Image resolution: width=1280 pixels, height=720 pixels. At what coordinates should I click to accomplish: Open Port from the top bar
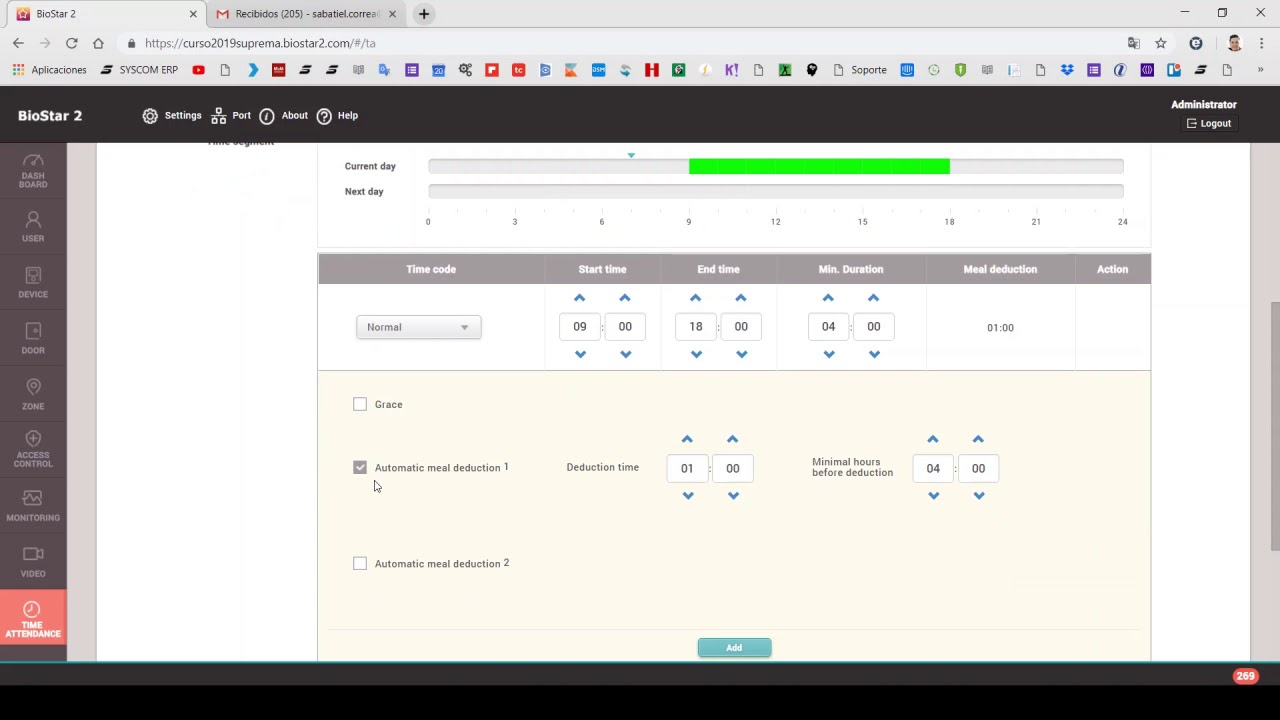[x=231, y=116]
